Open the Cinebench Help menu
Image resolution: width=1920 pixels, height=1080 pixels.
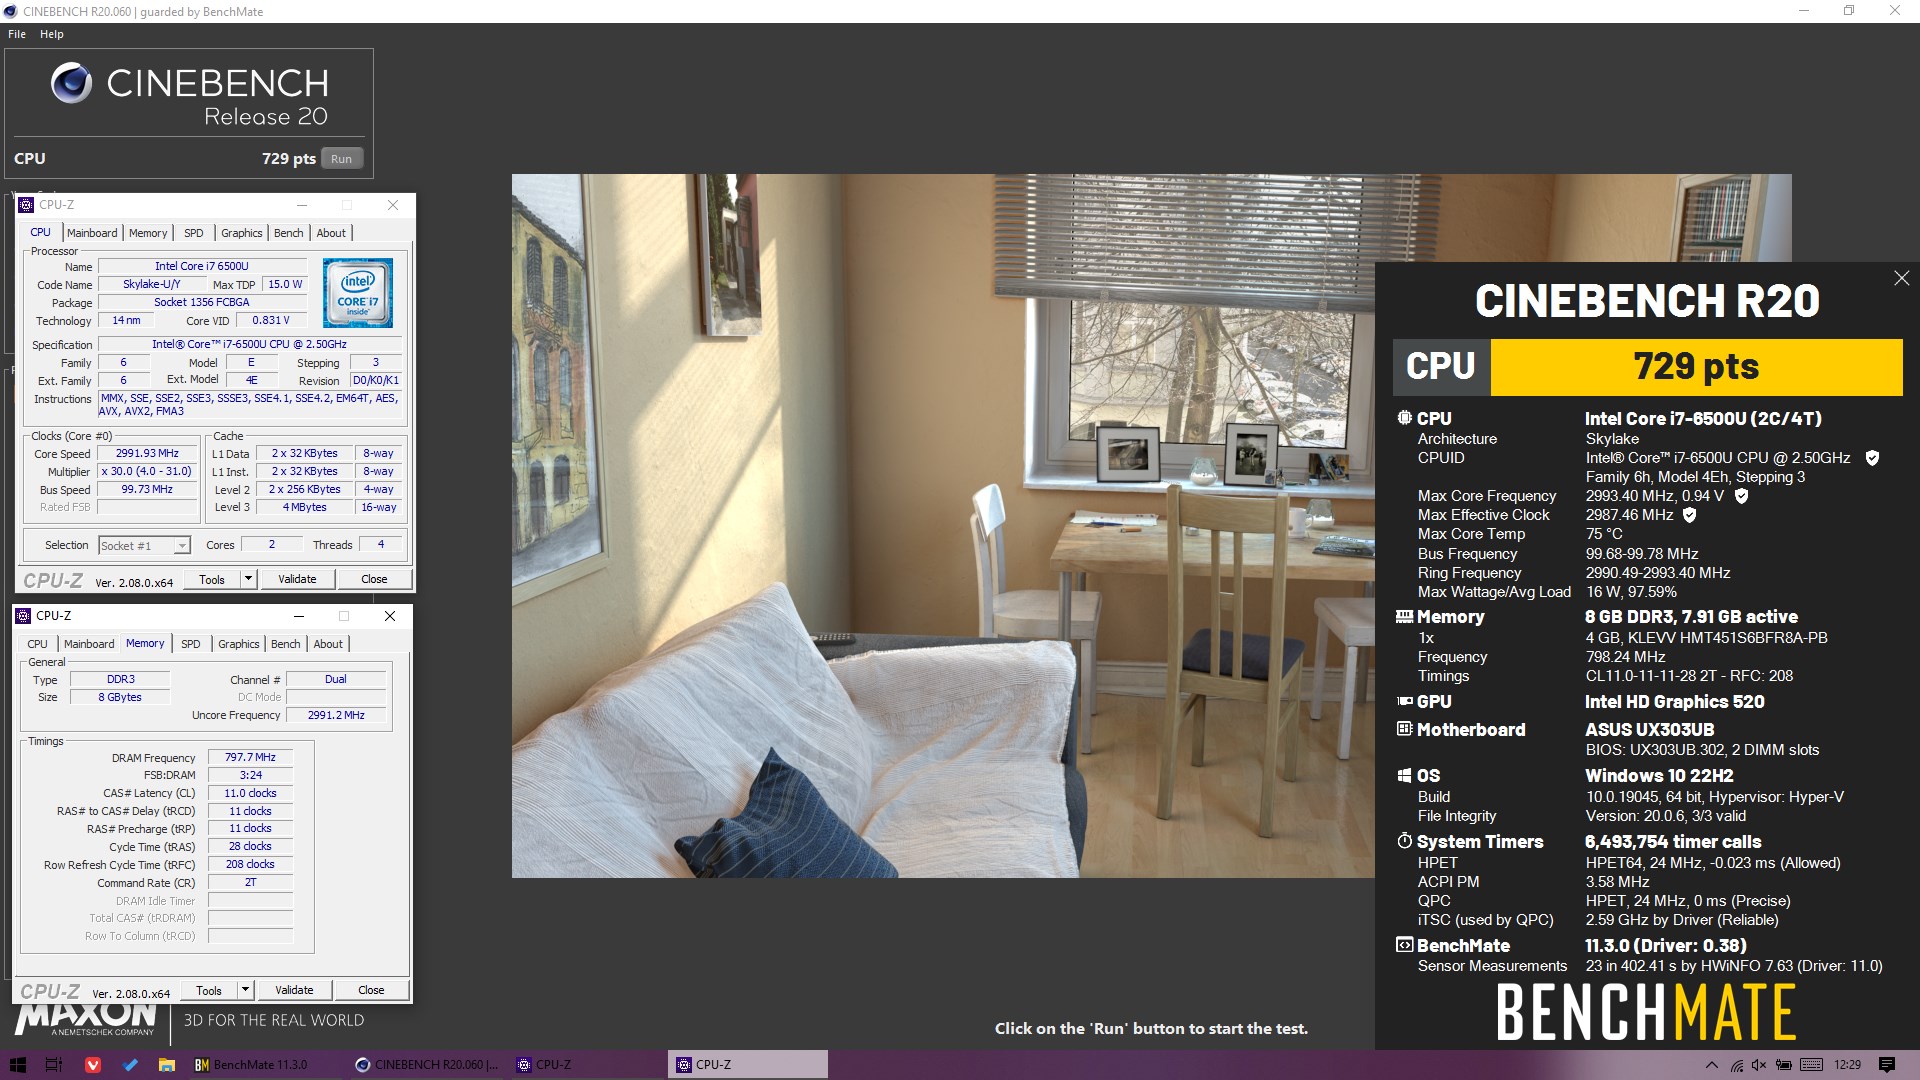(x=52, y=34)
